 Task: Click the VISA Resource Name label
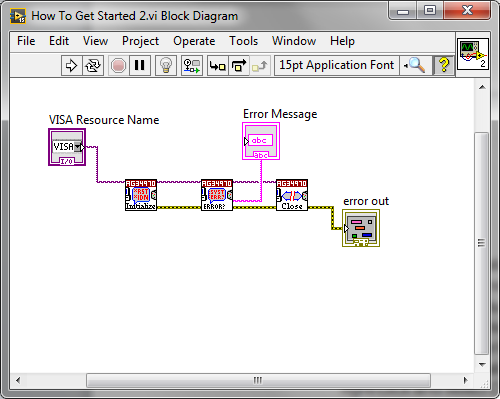pos(104,120)
